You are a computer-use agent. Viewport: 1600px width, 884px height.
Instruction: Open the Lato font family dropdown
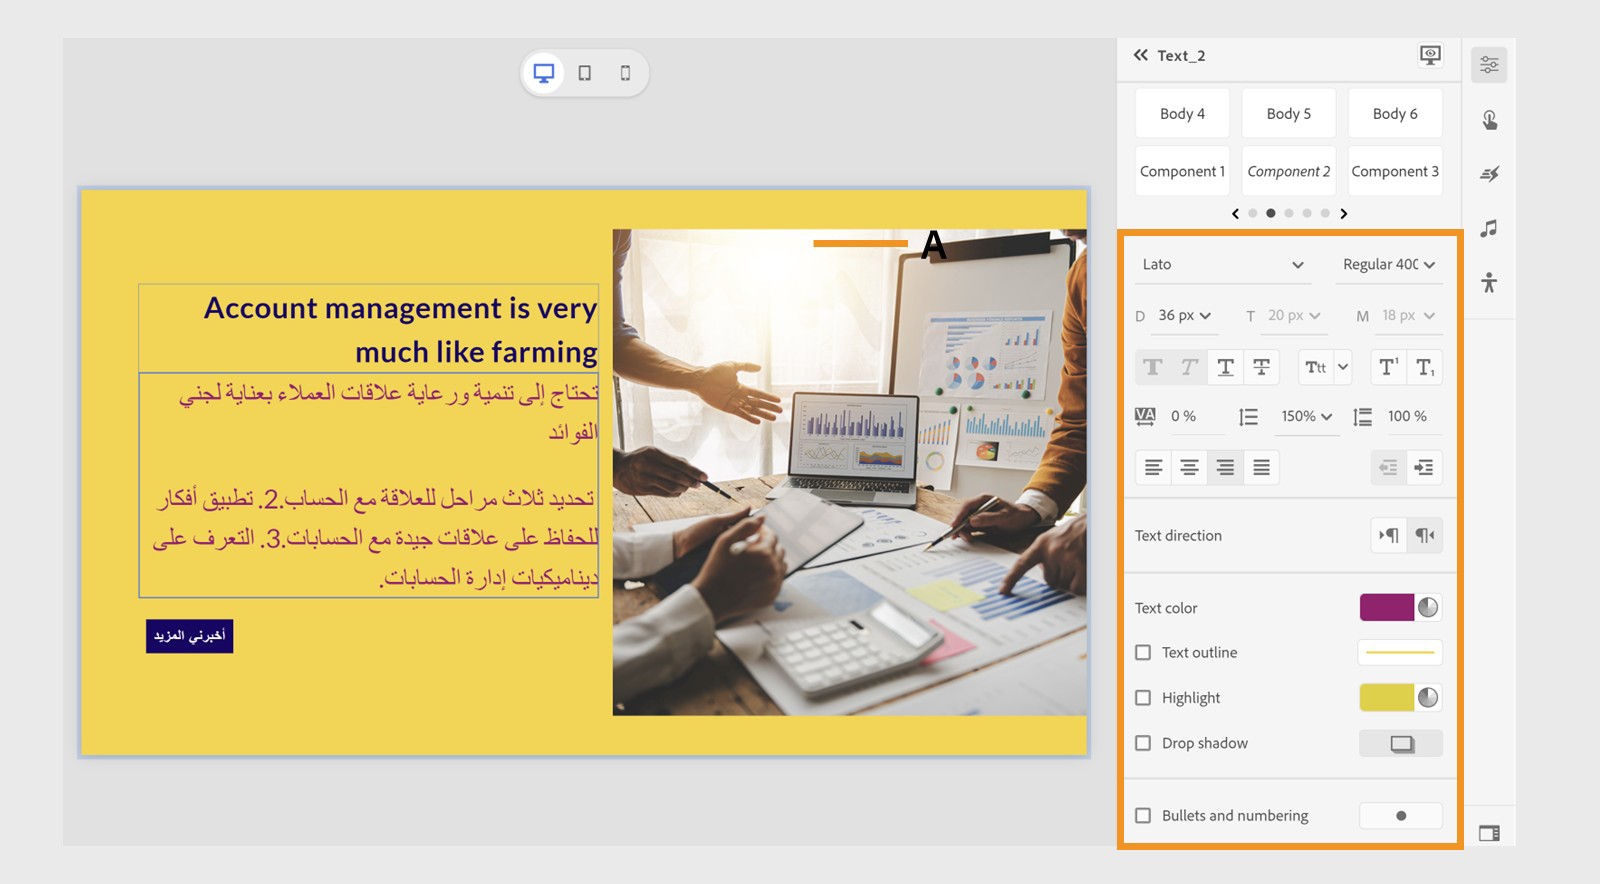tap(1222, 264)
